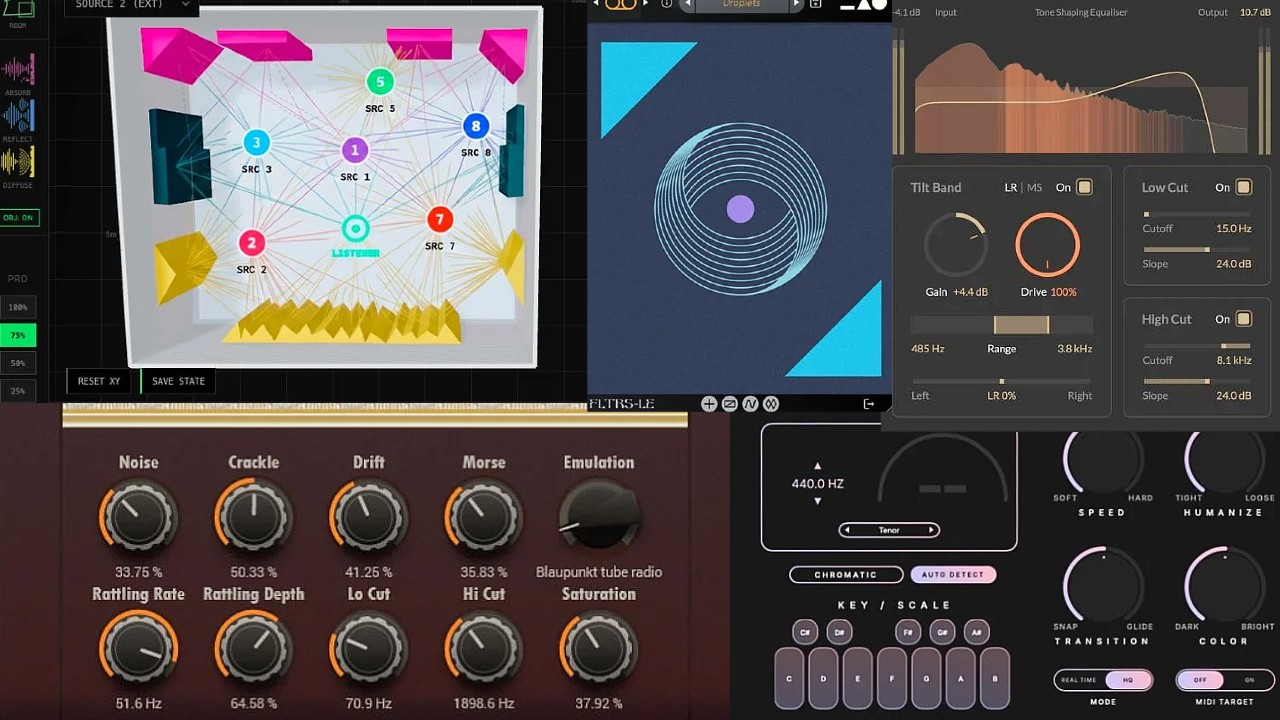Select the F# key in Key / Scale

coord(908,632)
